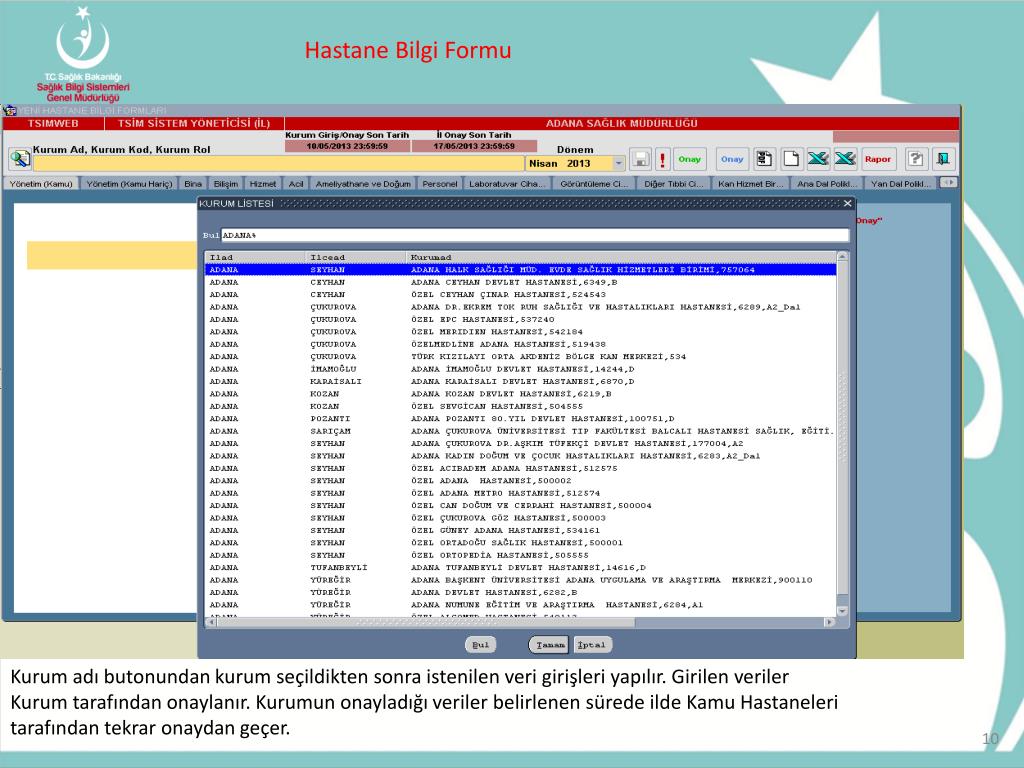Select ÖZEL CEYHAN ÇINAR HASTANESİ row
The width and height of the screenshot is (1024, 768).
click(520, 295)
